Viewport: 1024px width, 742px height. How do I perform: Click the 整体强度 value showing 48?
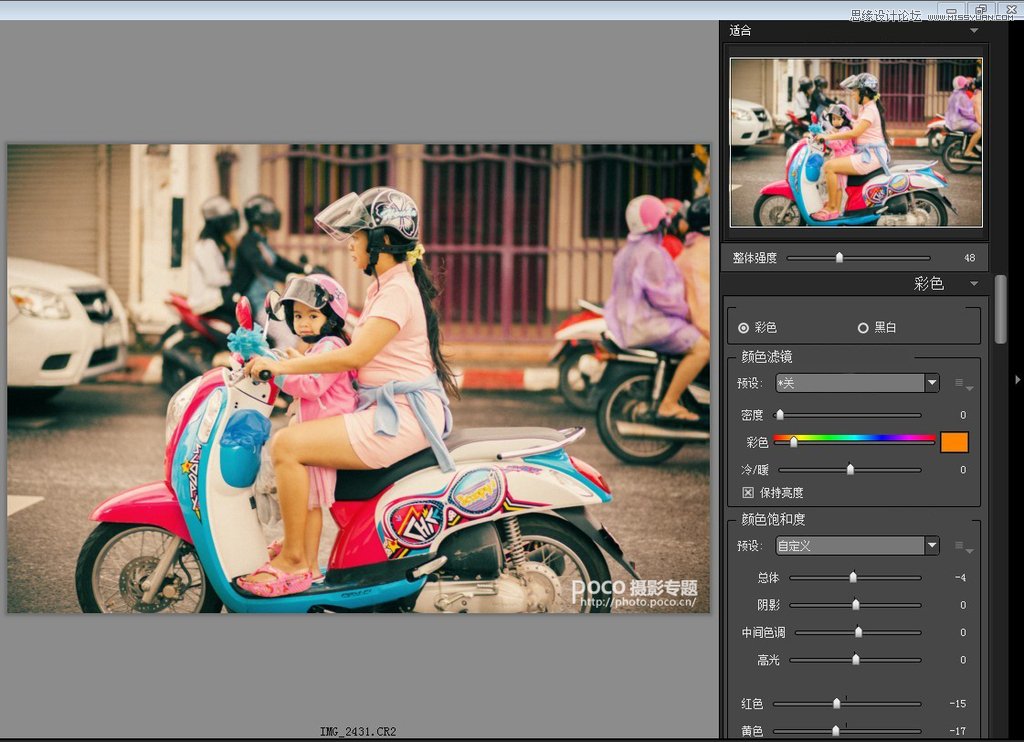[968, 257]
